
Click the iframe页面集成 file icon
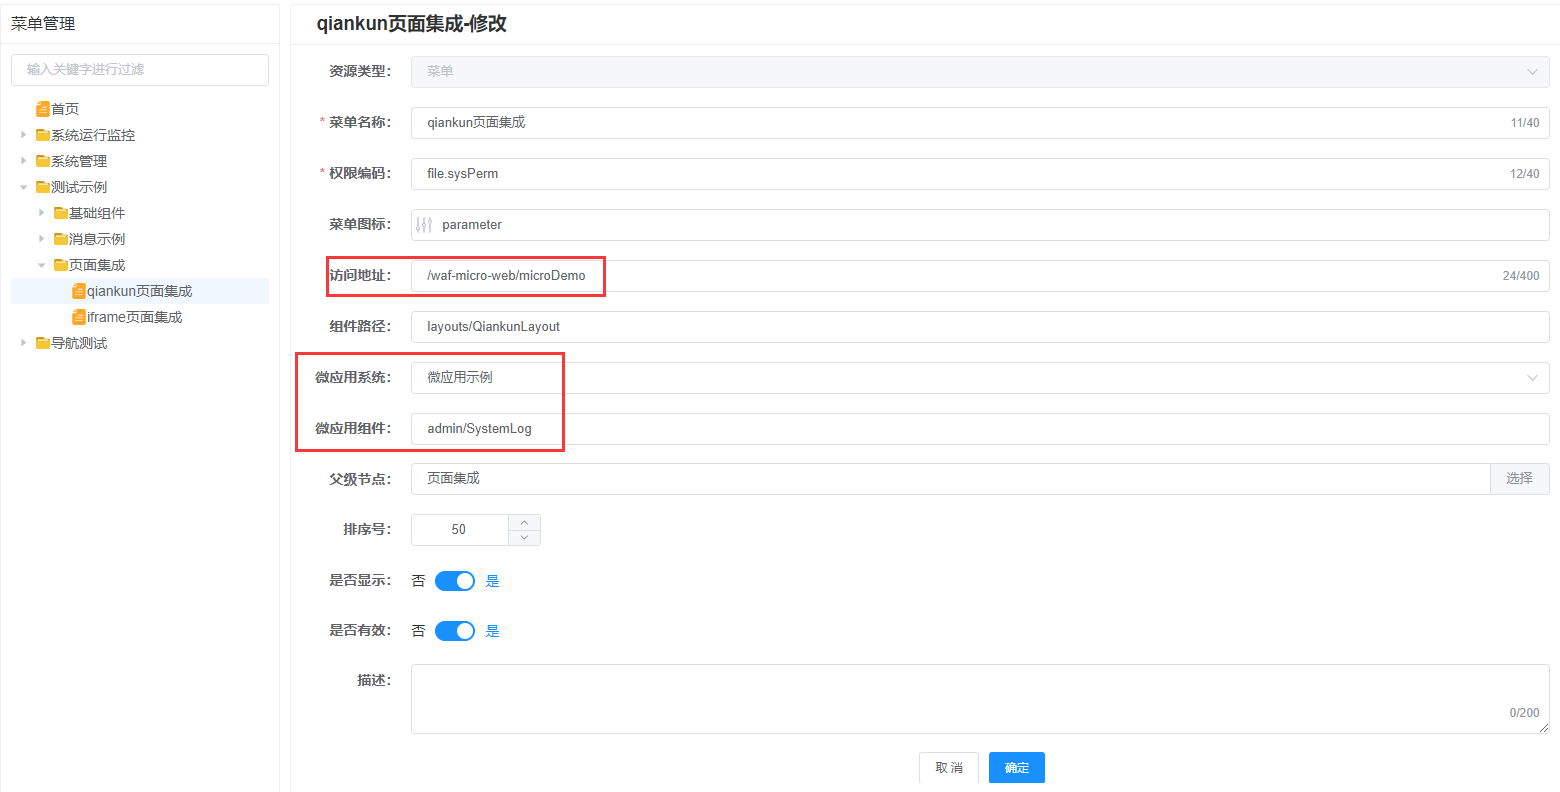pos(79,317)
